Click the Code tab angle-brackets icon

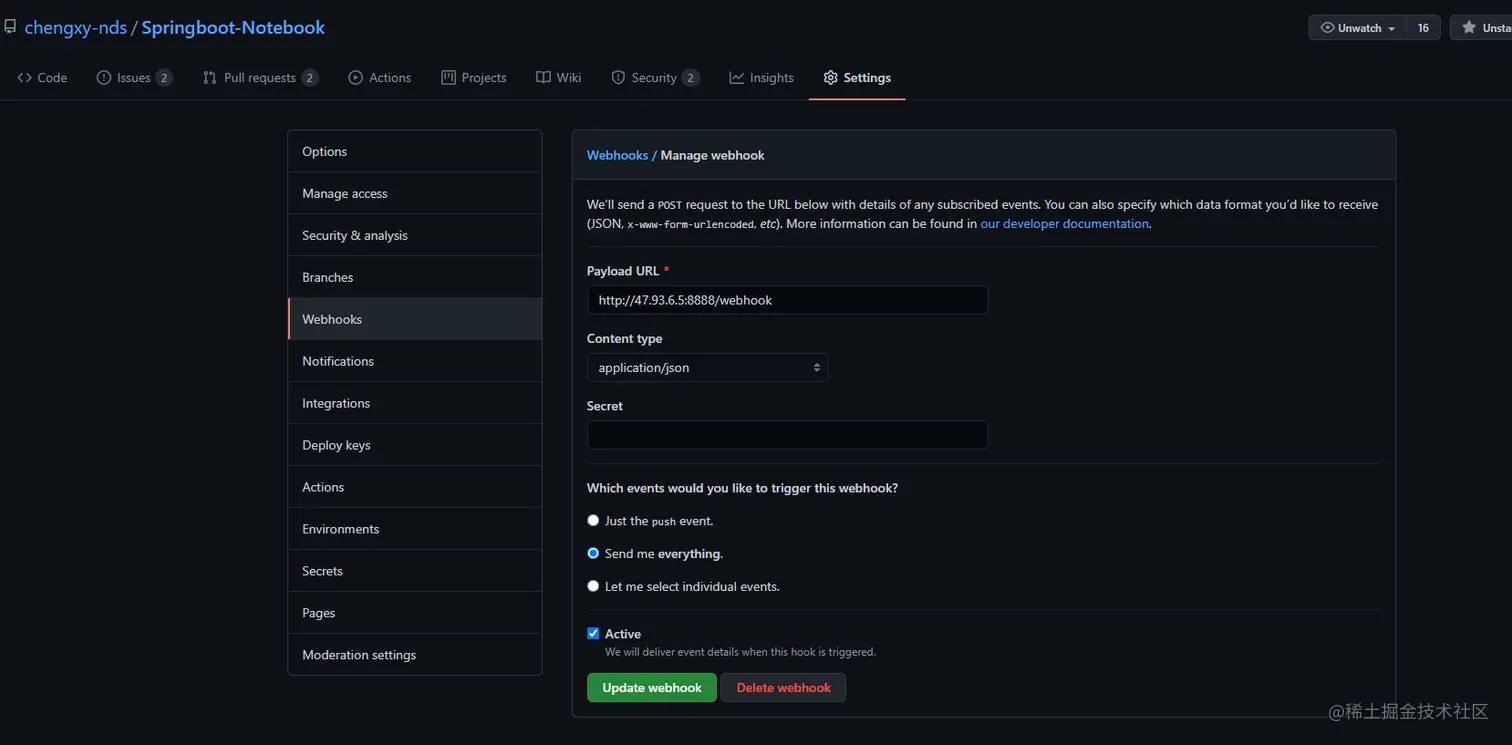[x=24, y=78]
